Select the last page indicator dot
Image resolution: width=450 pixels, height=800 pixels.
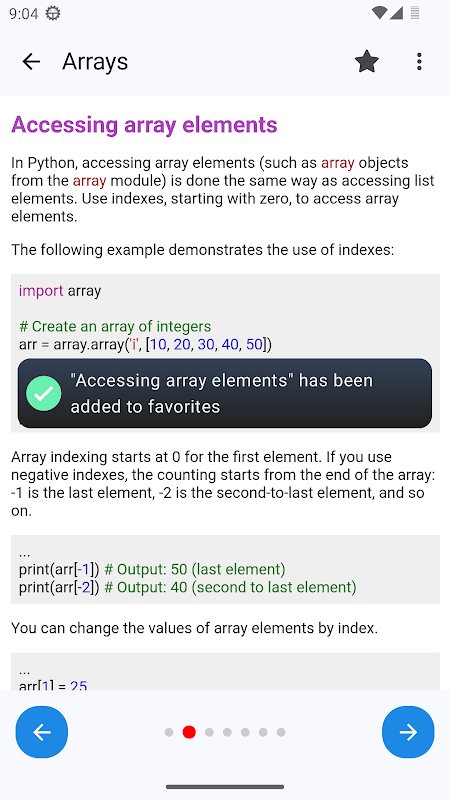pos(281,733)
